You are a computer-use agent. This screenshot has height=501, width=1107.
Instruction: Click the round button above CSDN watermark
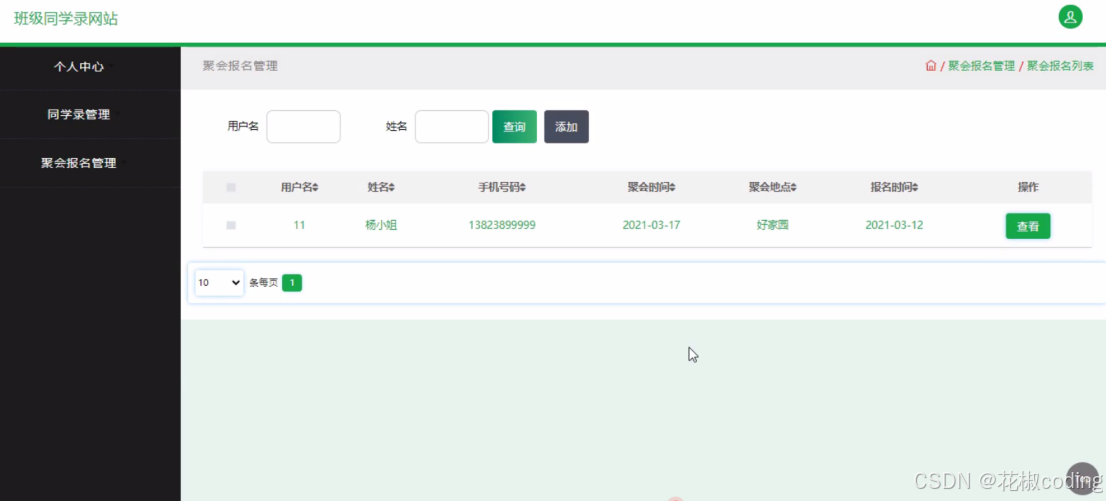pos(1082,478)
